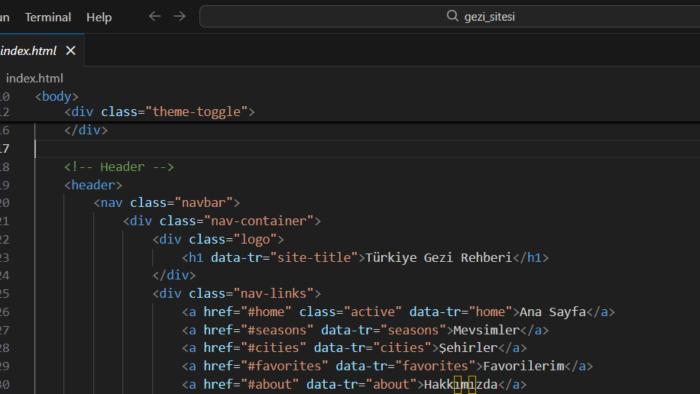
Task: Click the logo class value
Action: (x=255, y=239)
